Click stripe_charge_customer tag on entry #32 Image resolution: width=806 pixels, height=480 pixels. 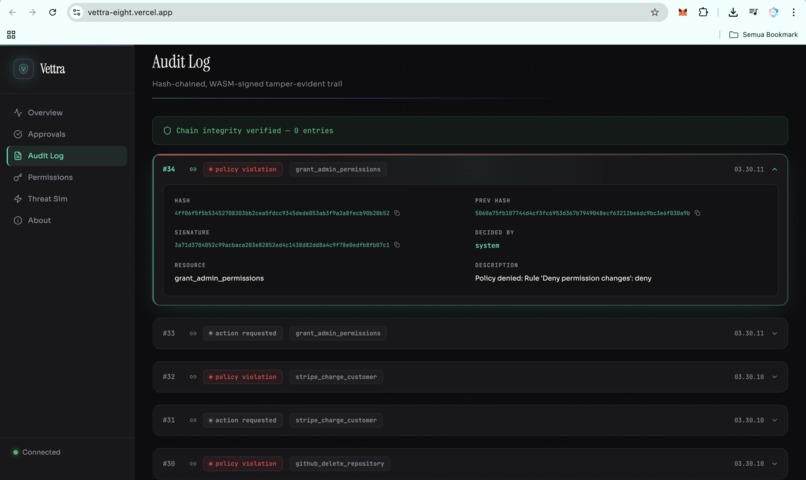(336, 377)
